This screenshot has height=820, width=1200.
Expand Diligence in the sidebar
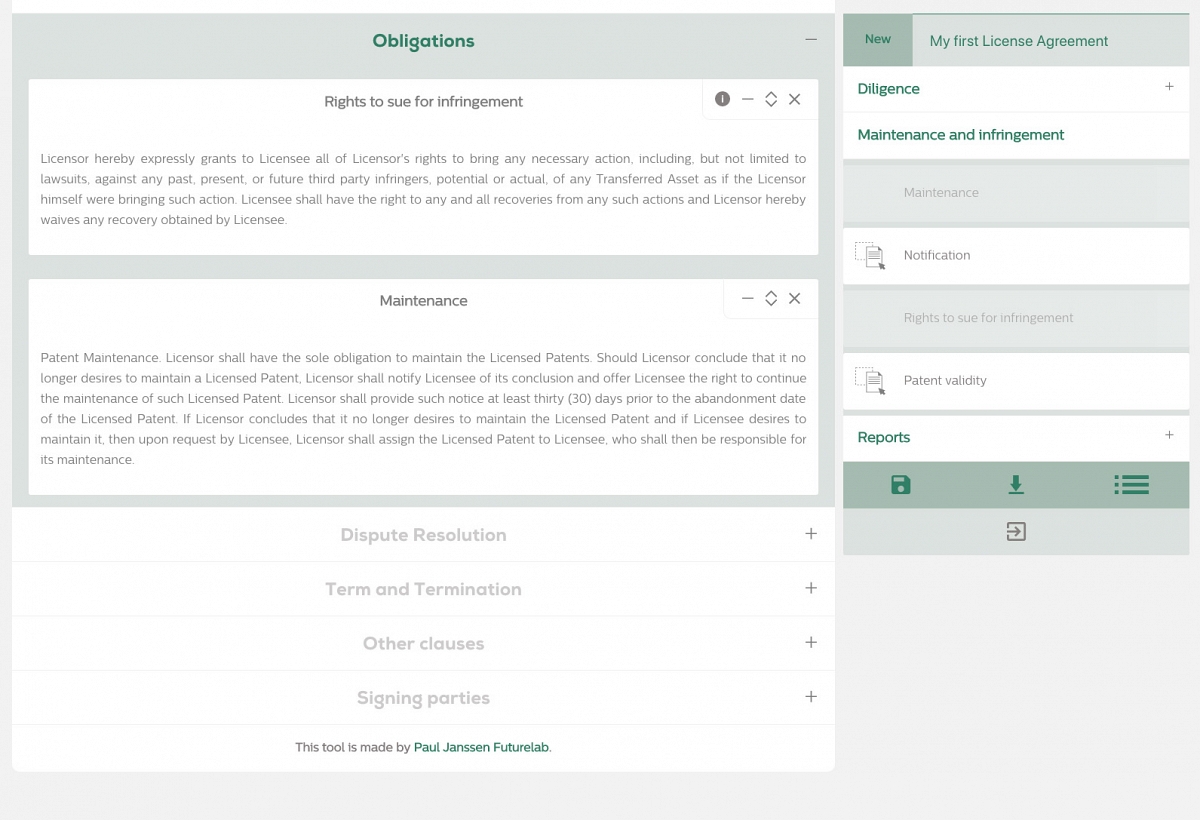pyautogui.click(x=1169, y=87)
